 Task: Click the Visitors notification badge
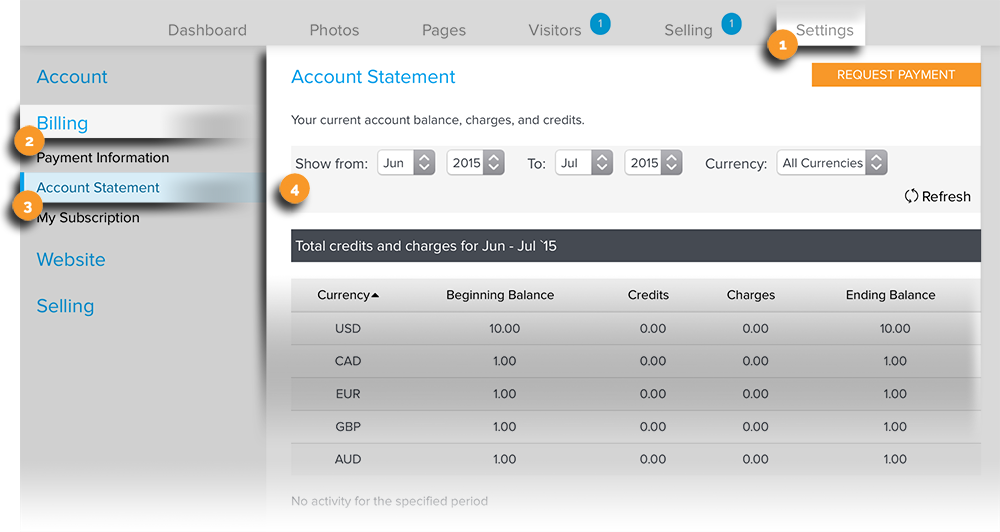coord(600,24)
